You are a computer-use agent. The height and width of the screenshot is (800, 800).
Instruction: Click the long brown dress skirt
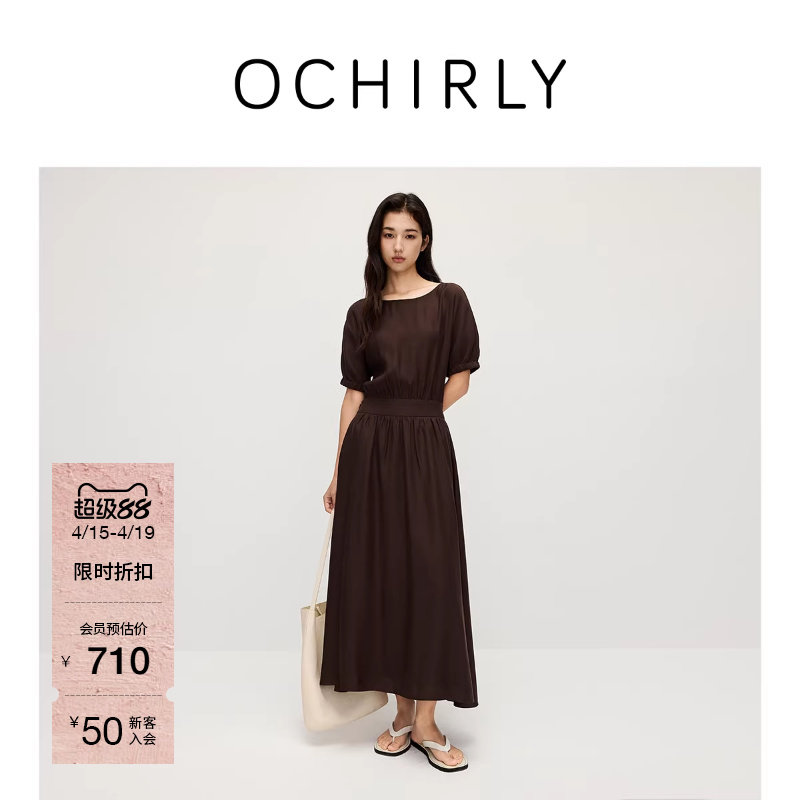[x=399, y=559]
